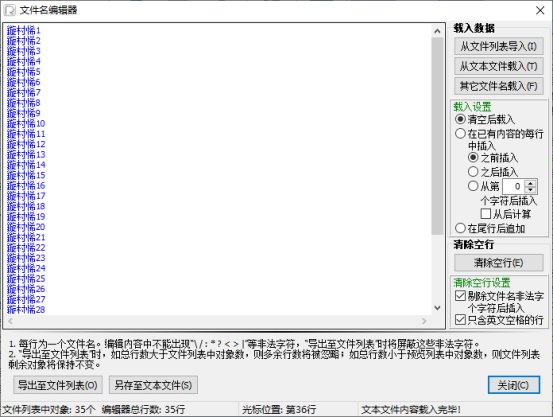Click the hint line starting with 1. 每行为一个文件名
Viewport: 553px width, 417px height.
click(244, 344)
